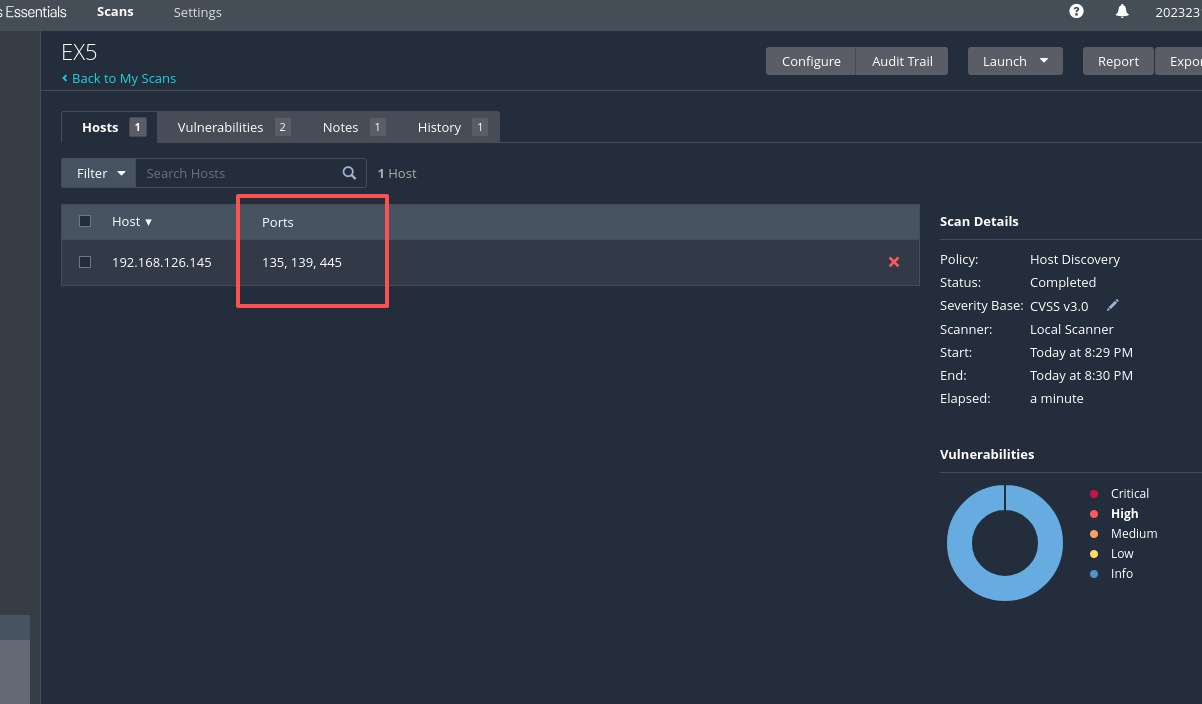This screenshot has height=704, width=1202.
Task: Click the Configure button
Action: [811, 61]
